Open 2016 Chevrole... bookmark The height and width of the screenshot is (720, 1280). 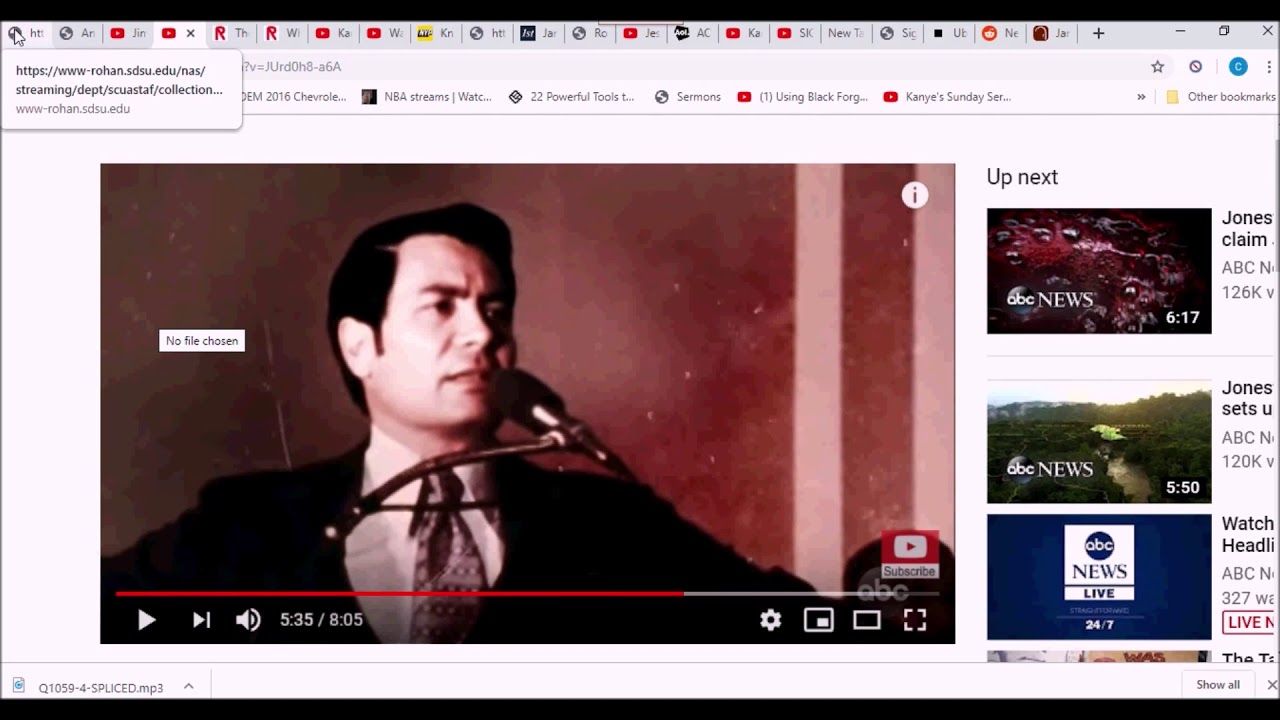pos(294,97)
